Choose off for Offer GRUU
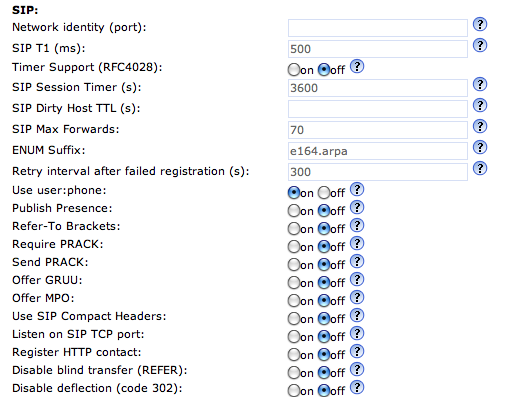 pyautogui.click(x=324, y=283)
